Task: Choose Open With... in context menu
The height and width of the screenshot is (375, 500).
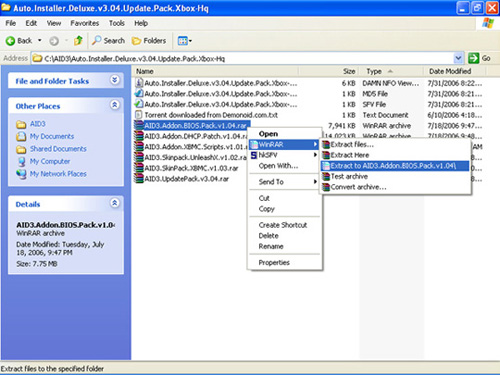Action: click(285, 166)
